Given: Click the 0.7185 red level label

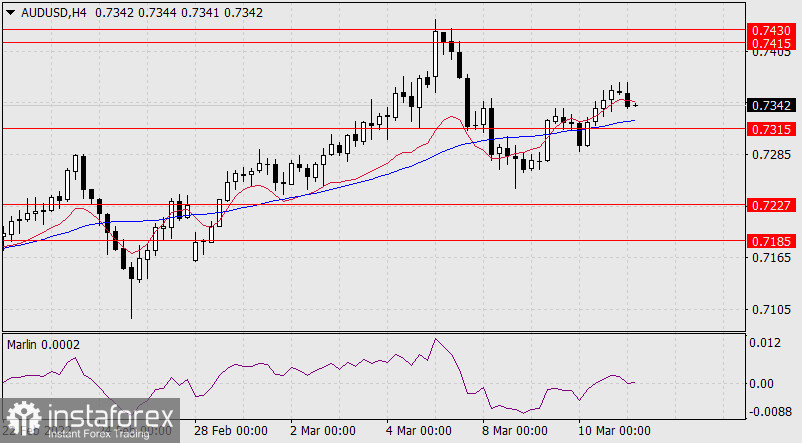Looking at the screenshot, I should [x=771, y=241].
